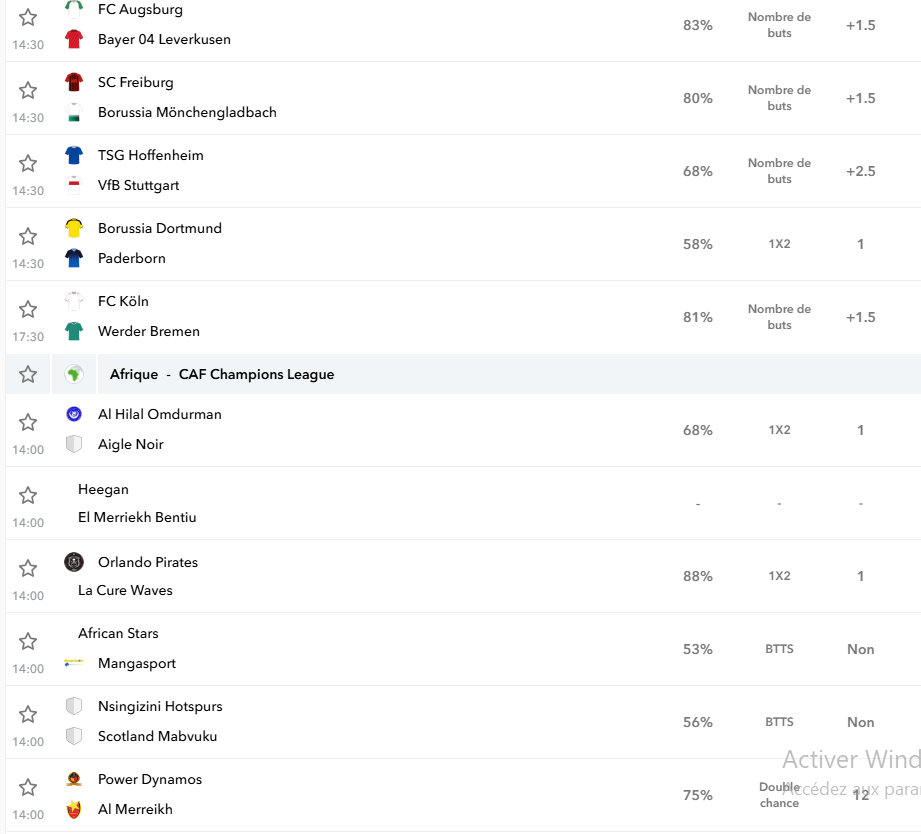The height and width of the screenshot is (834, 921).
Task: Toggle star for SC Freiburg match
Action: pos(28,90)
